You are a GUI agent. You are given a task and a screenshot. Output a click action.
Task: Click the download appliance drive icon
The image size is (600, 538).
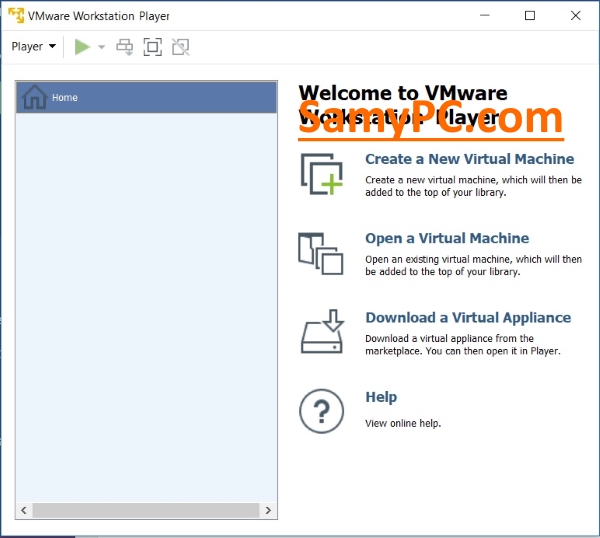pos(322,331)
